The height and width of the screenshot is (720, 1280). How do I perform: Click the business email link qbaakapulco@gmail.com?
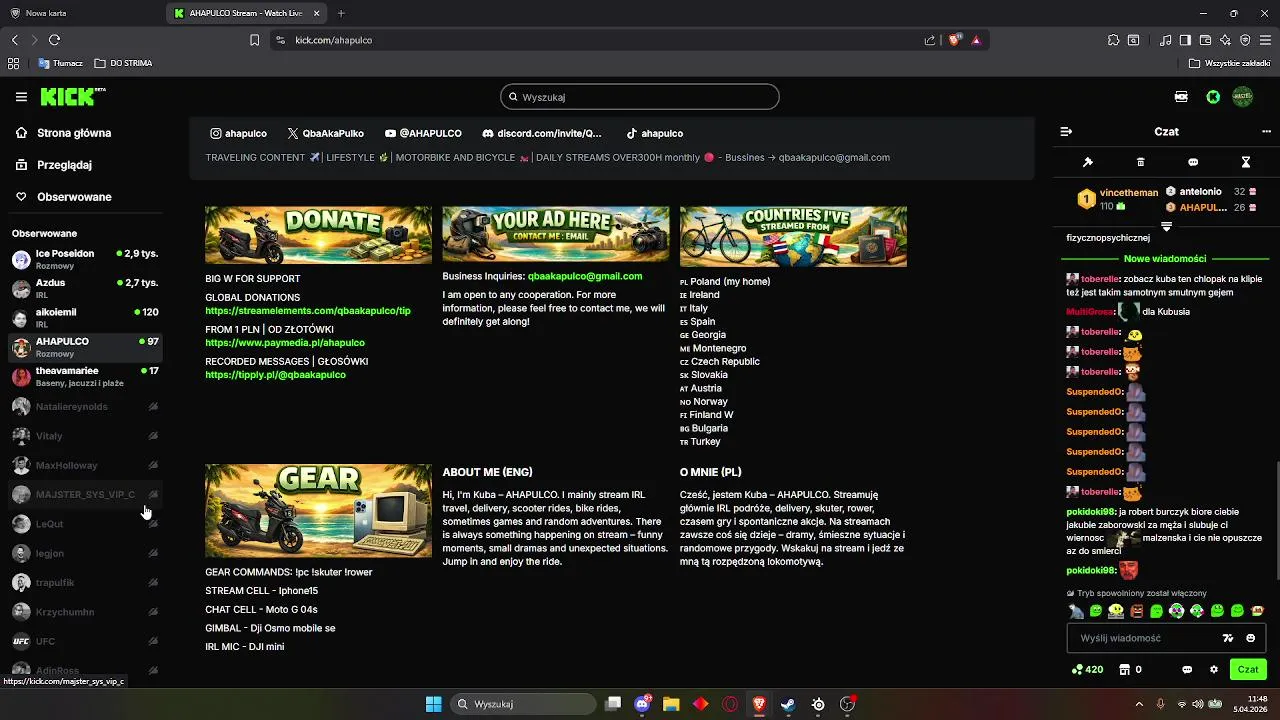pyautogui.click(x=585, y=276)
